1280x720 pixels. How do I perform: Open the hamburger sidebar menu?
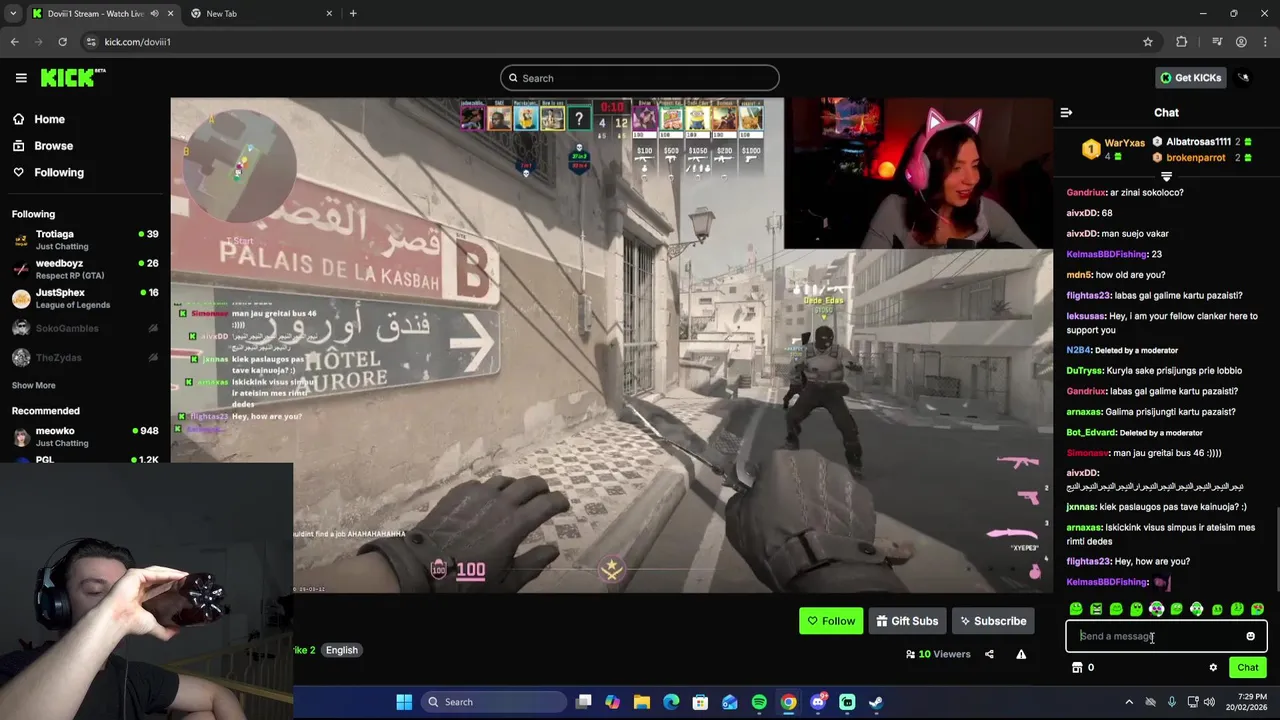[21, 78]
